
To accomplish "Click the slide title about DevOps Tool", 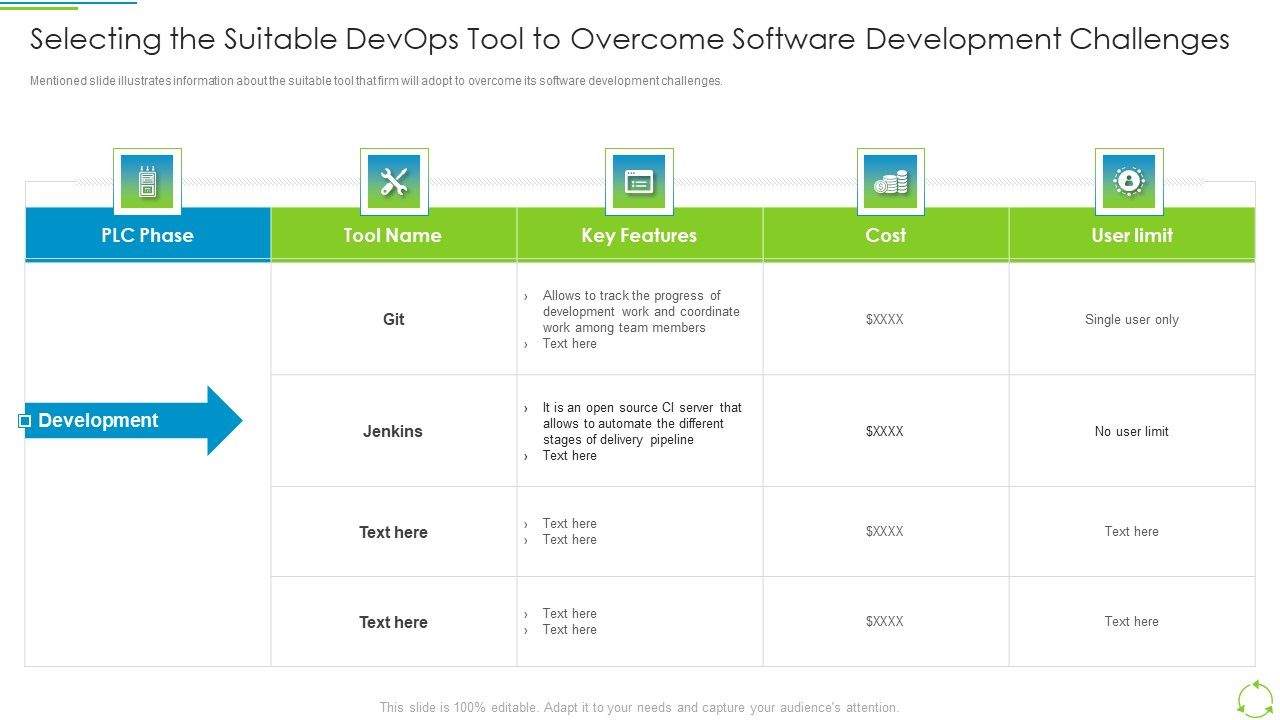I will [630, 39].
